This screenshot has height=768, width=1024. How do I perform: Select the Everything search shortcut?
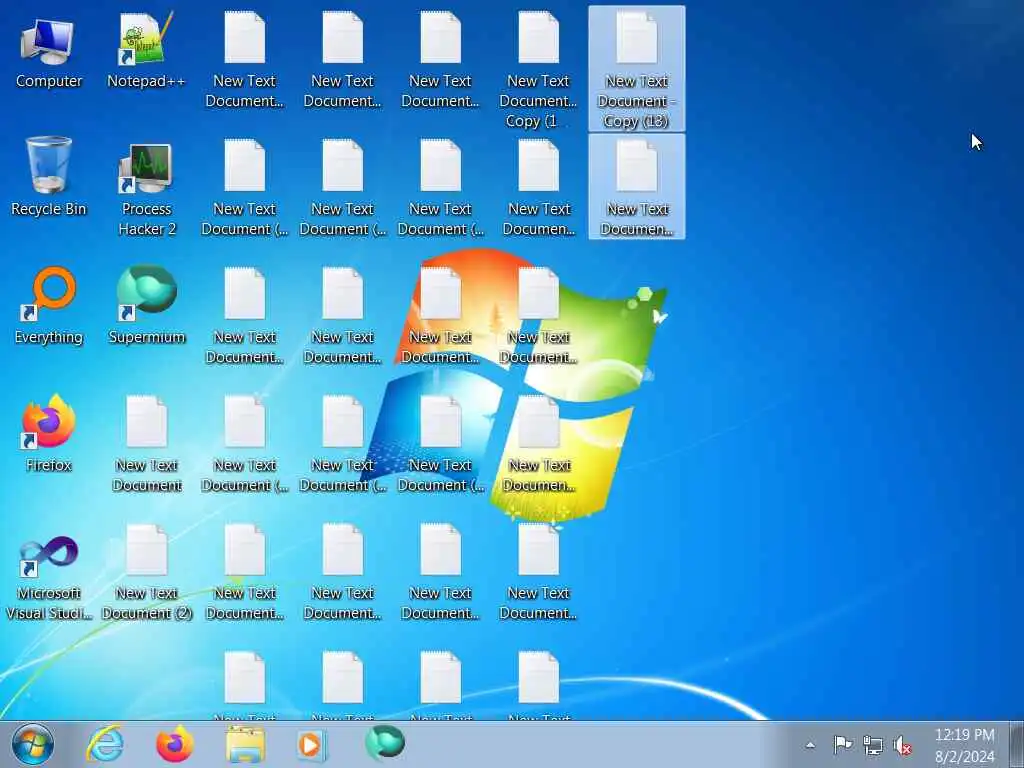click(x=49, y=305)
